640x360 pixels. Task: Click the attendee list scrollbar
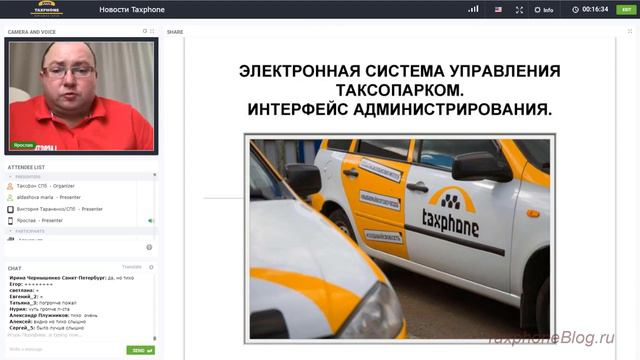(155, 206)
